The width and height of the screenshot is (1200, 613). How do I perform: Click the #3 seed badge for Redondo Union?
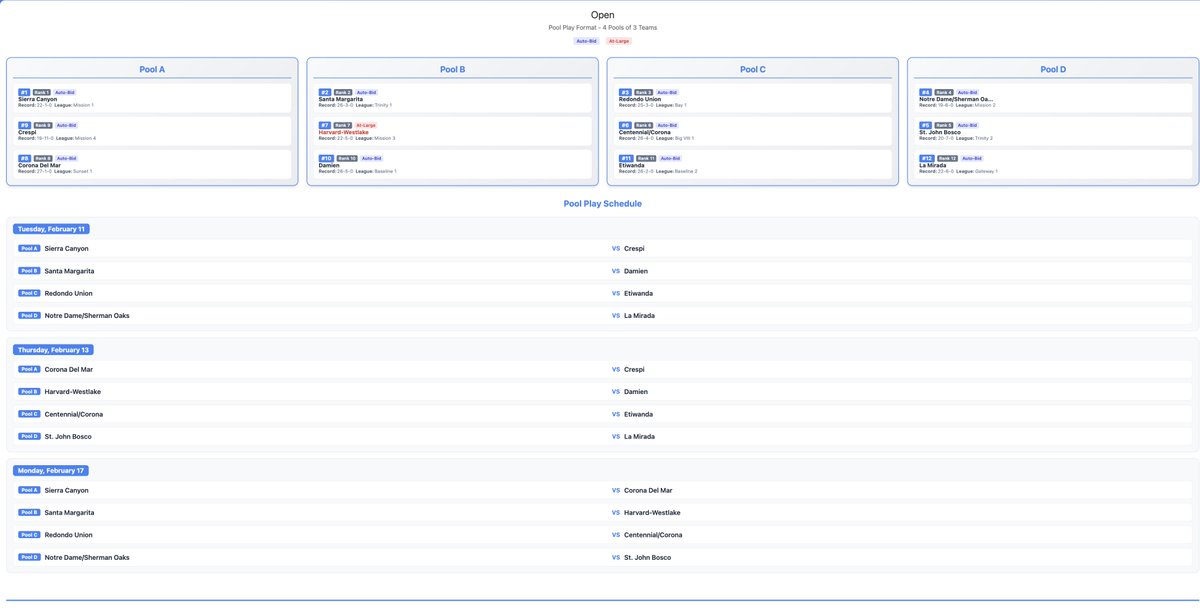coord(624,92)
